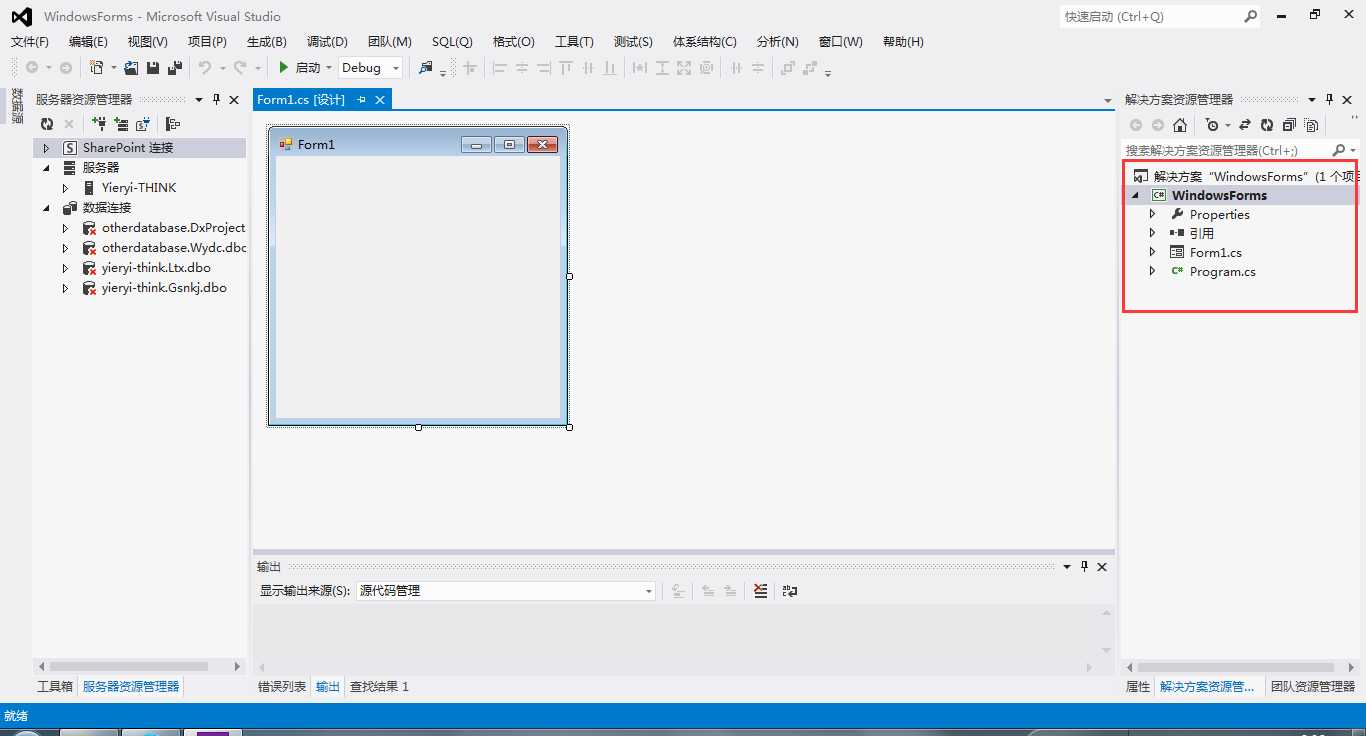
Task: Collapse the WindowsForms project node
Action: click(1135, 196)
